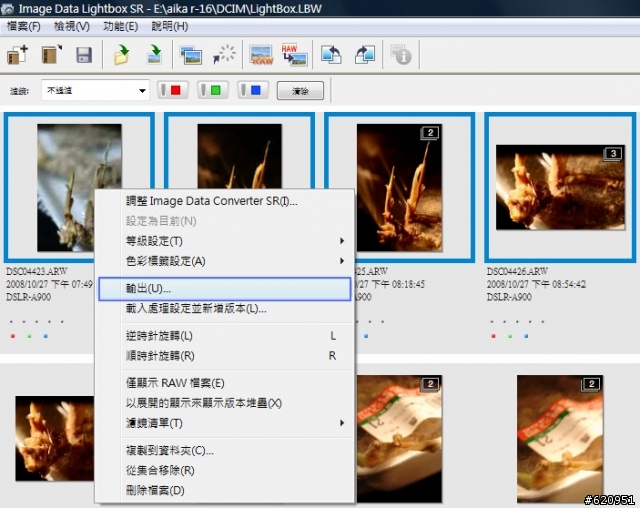Click the stacked images toolbar icon
Viewport: 640px width, 508px height.
192,55
